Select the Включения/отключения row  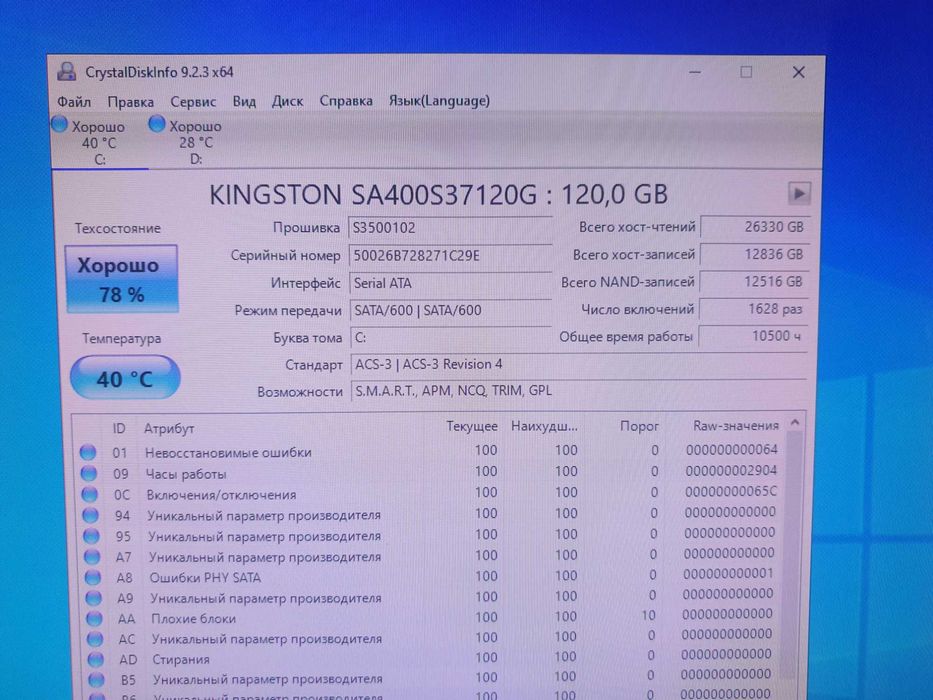click(x=430, y=493)
